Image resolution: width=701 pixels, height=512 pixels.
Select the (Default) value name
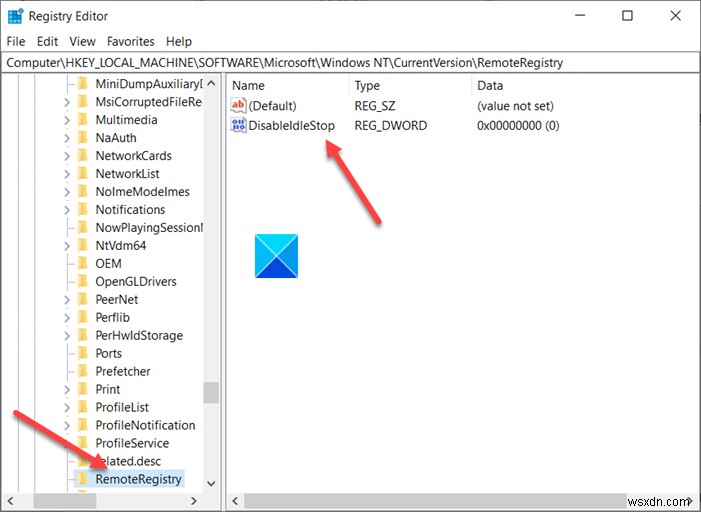272,106
